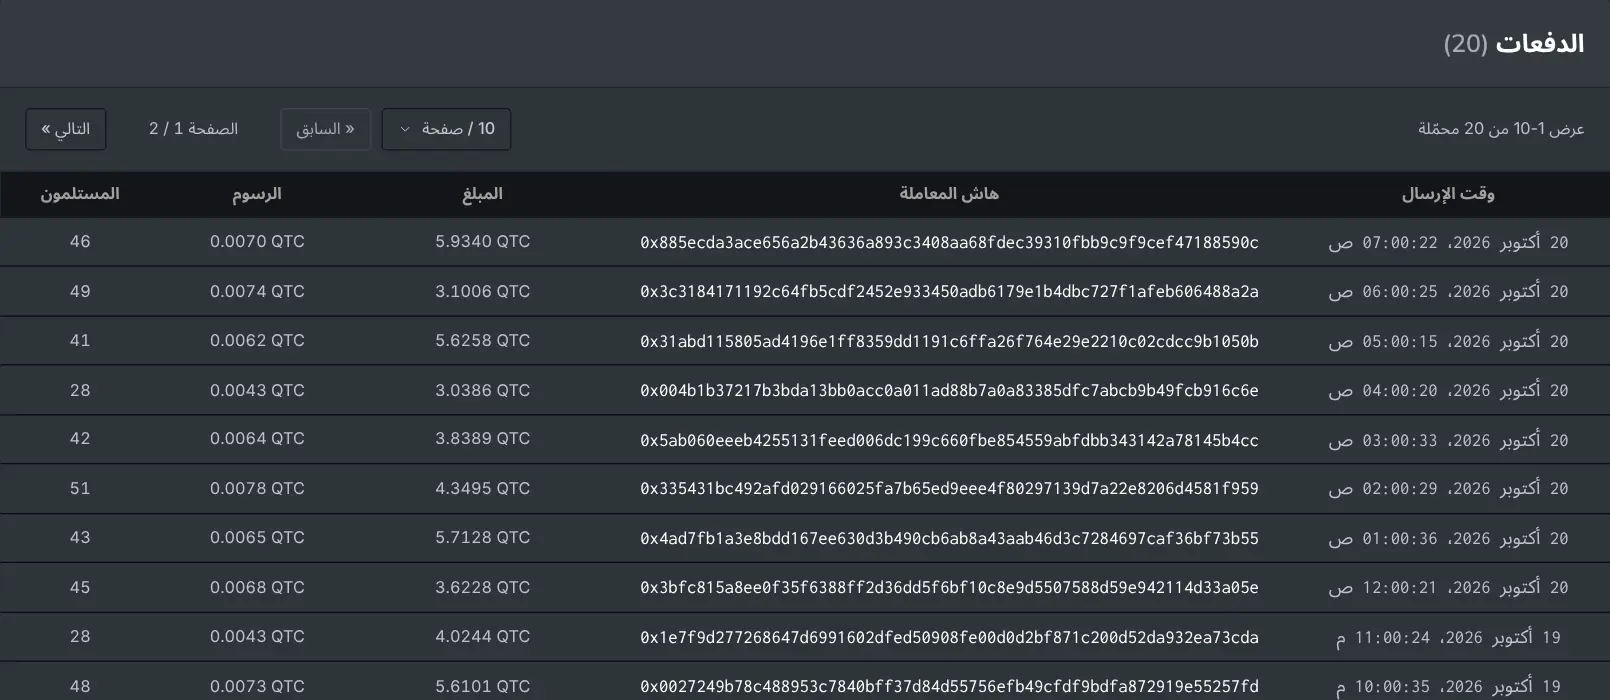1610x700 pixels.
Task: Select amount 3.6228 QTC
Action: coord(482,587)
